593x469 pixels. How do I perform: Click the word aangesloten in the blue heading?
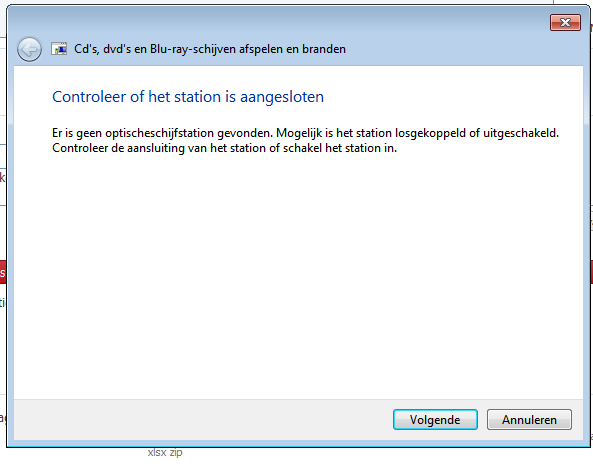pos(282,97)
